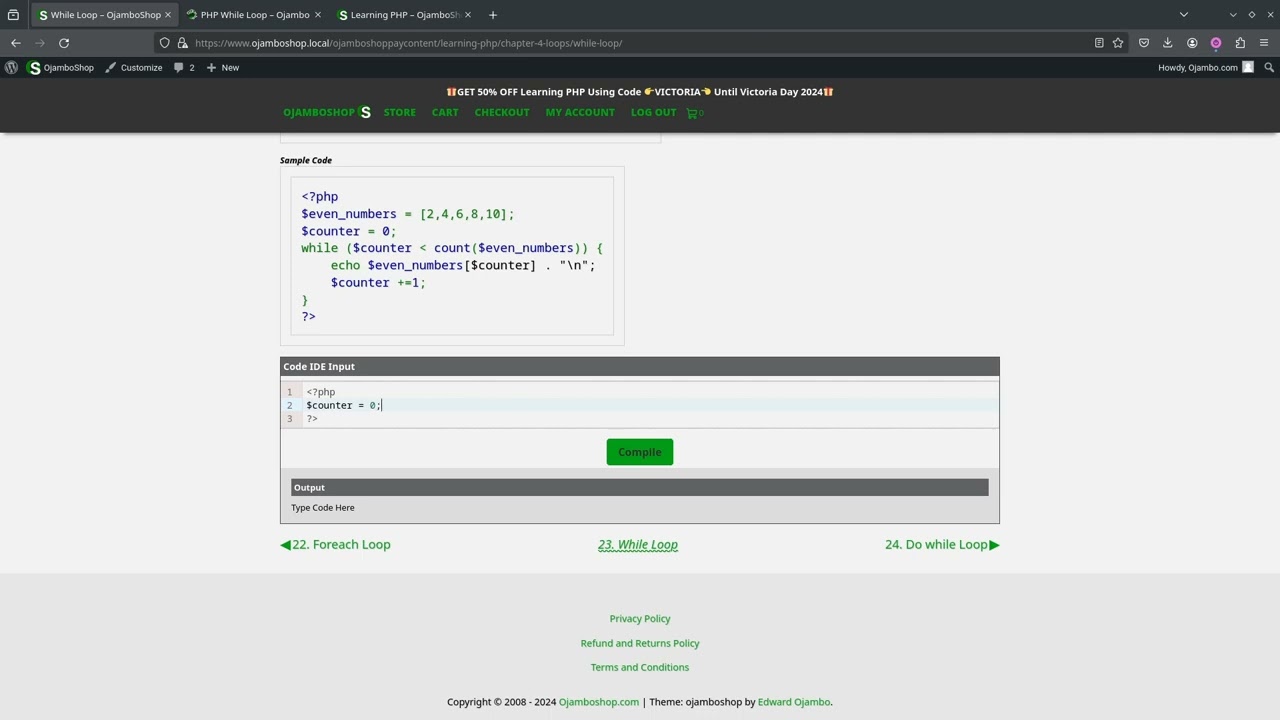Click the forward navigation arrow

[x=40, y=43]
